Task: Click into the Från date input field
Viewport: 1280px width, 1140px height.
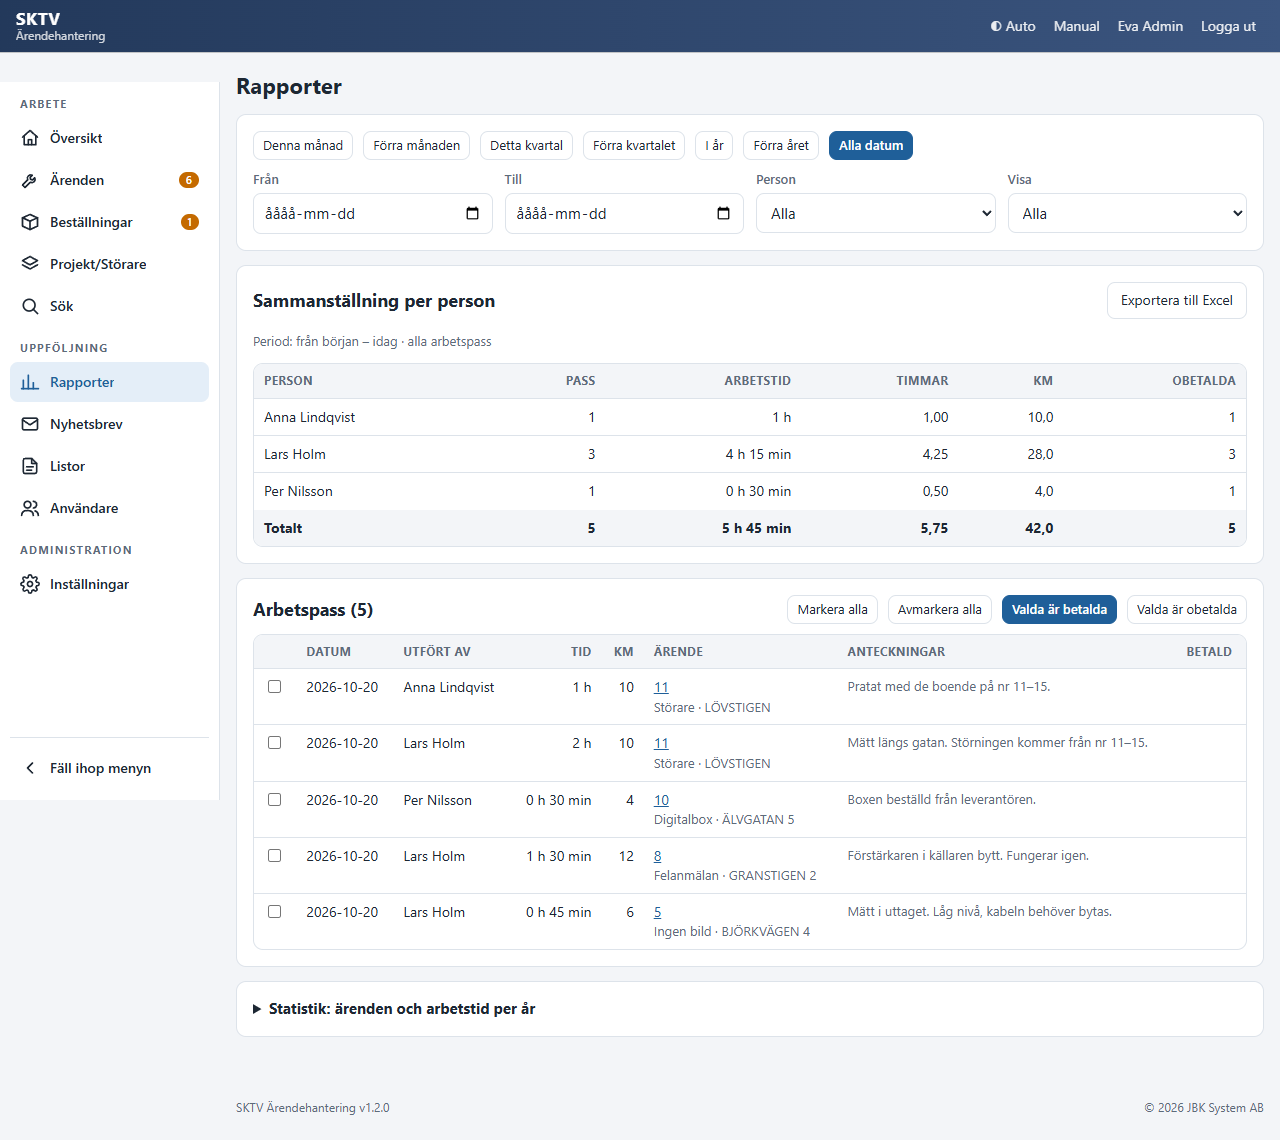Action: (x=373, y=213)
